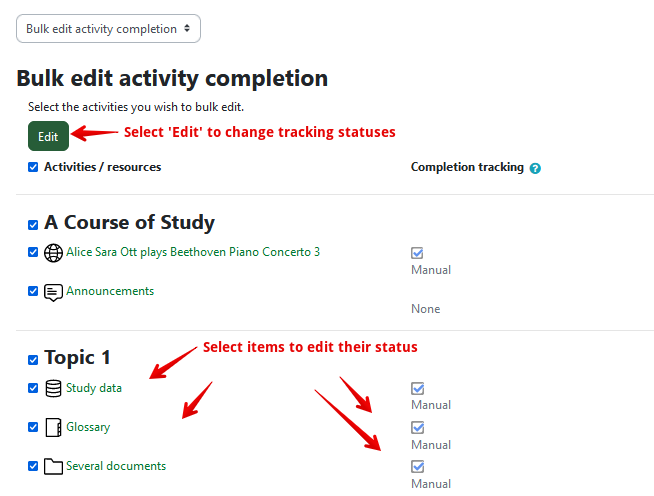This screenshot has width=654, height=496.
Task: Deselect the Glossary activity checkbox
Action: [33, 427]
